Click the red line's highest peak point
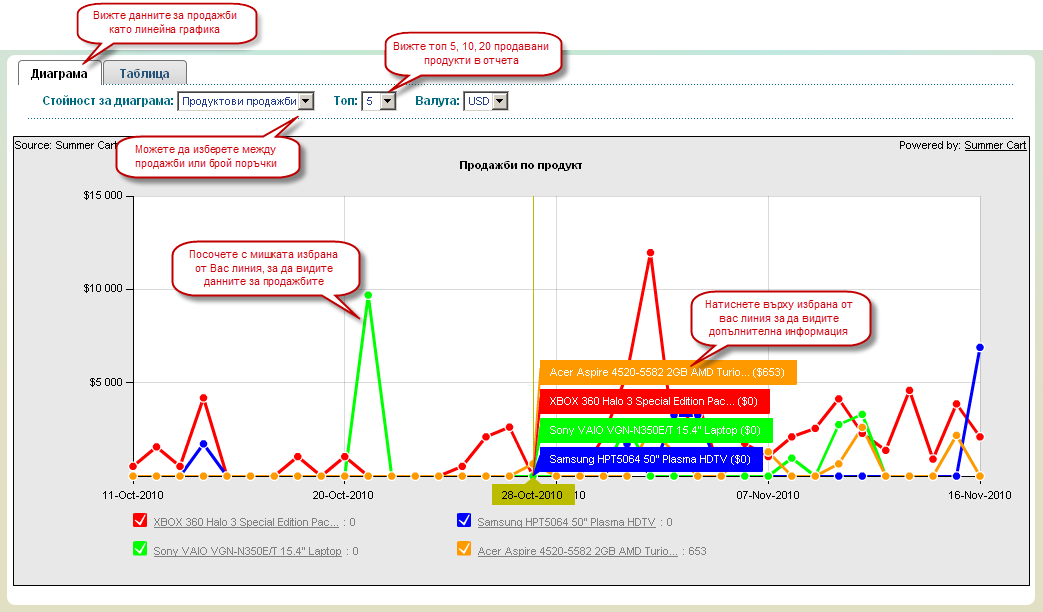The height and width of the screenshot is (612, 1043). [x=650, y=253]
